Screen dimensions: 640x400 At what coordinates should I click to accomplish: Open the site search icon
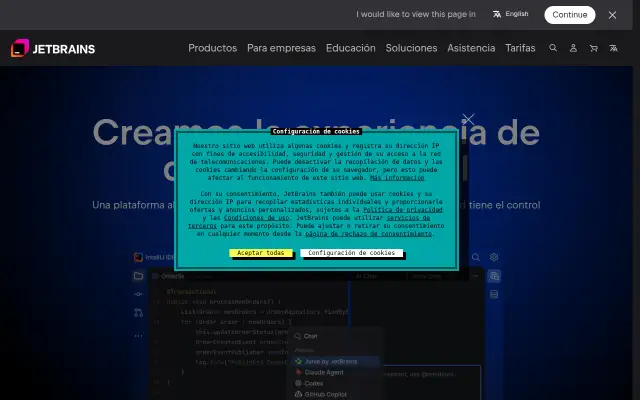pyautogui.click(x=553, y=48)
